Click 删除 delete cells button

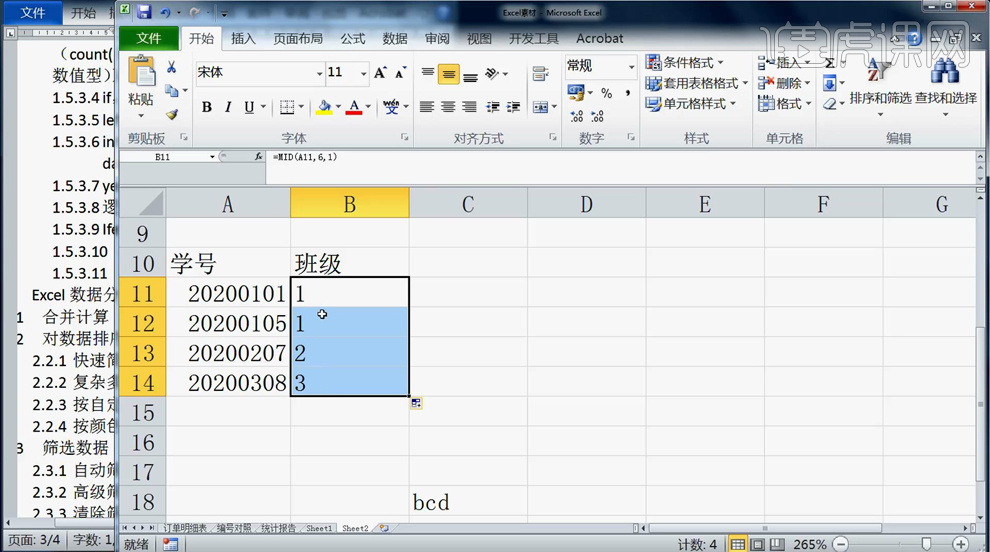tap(784, 83)
